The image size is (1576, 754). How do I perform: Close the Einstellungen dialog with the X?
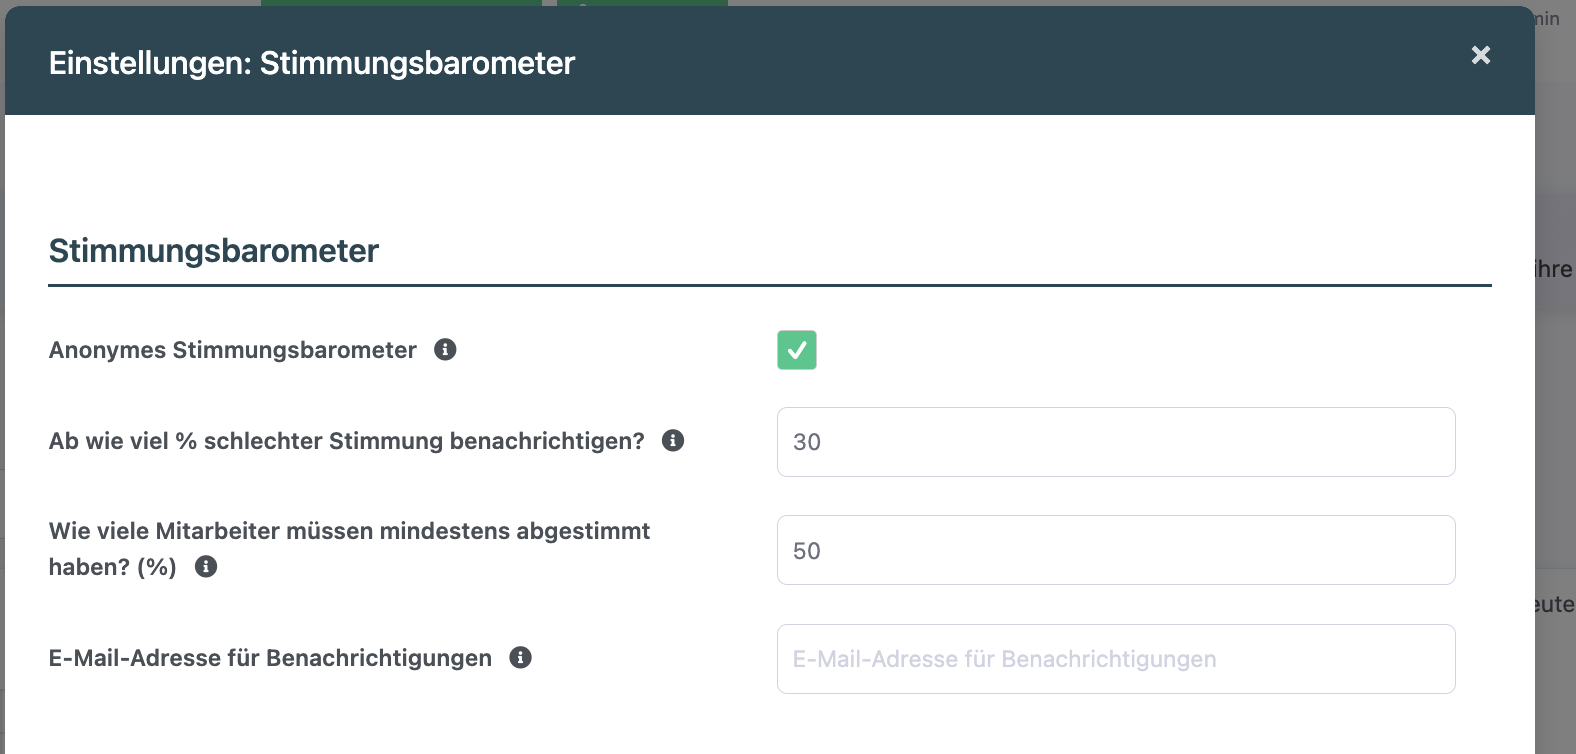point(1481,55)
